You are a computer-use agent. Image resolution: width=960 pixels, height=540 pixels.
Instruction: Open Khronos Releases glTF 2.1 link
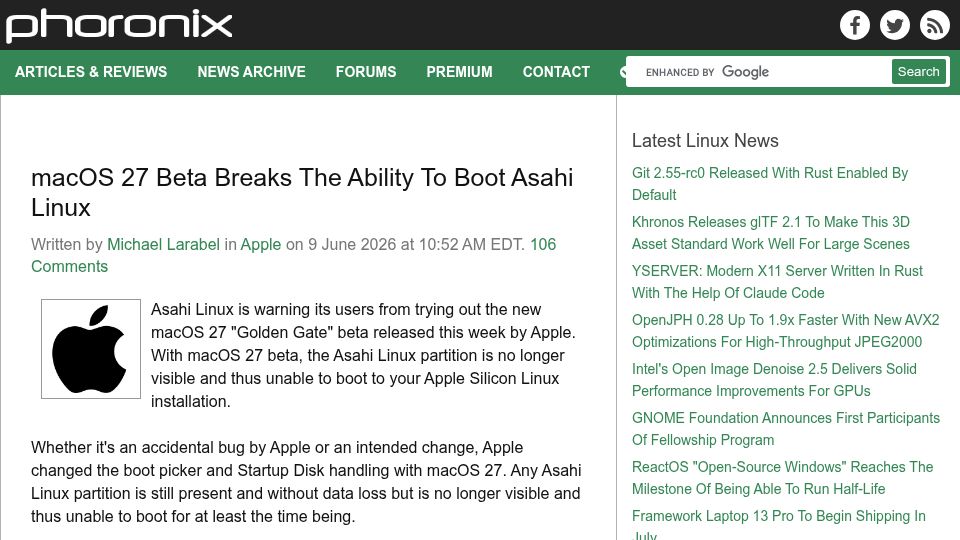[771, 233]
